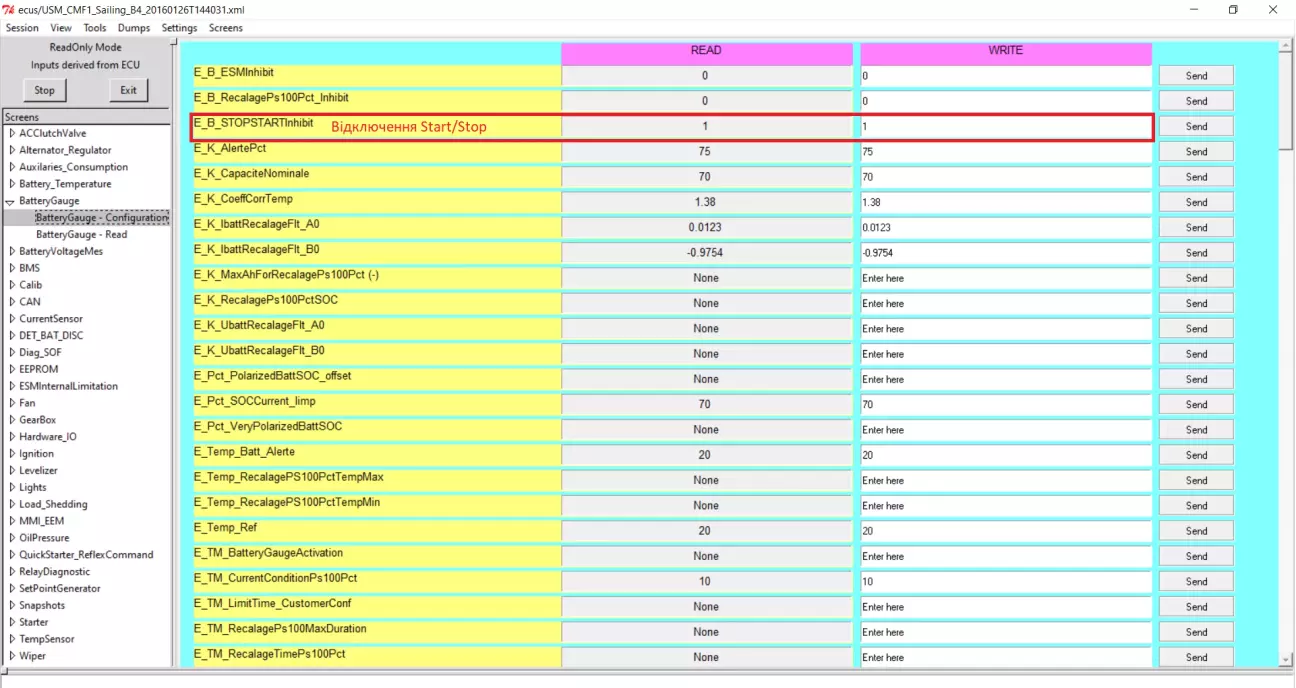The width and height of the screenshot is (1296, 688).
Task: Select the CurrentSensor tree item
Action: click(51, 319)
